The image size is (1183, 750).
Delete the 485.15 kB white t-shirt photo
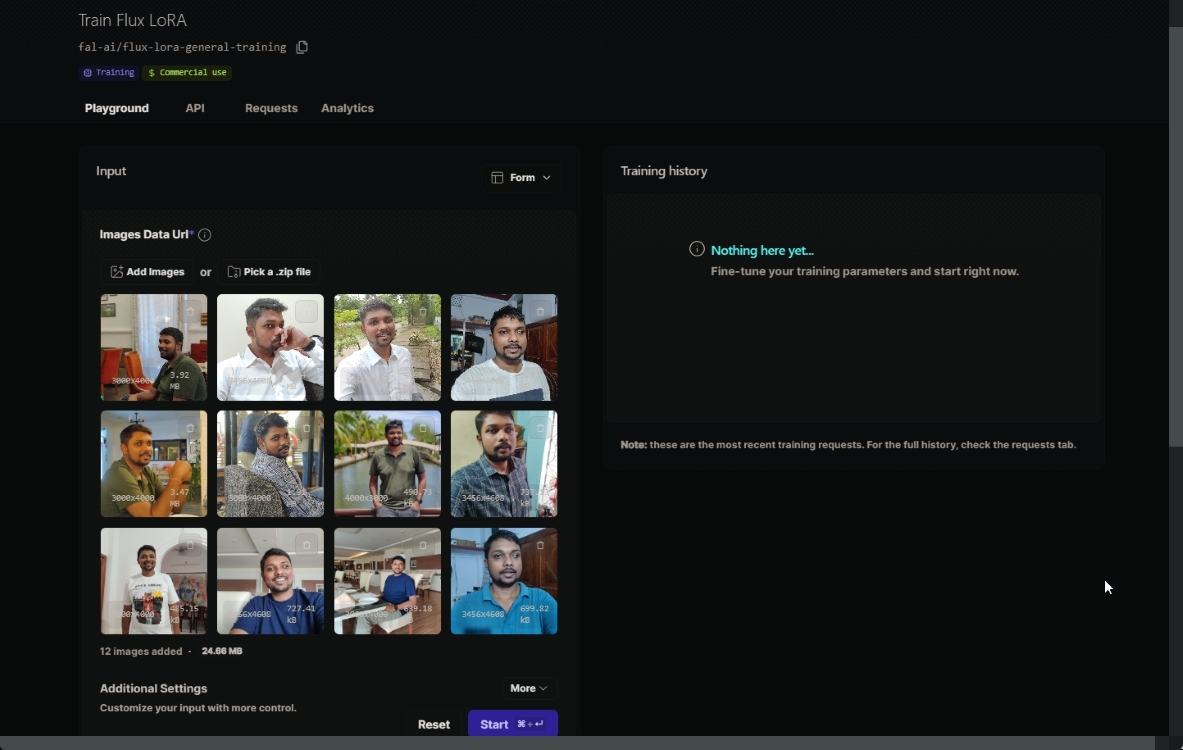190,545
